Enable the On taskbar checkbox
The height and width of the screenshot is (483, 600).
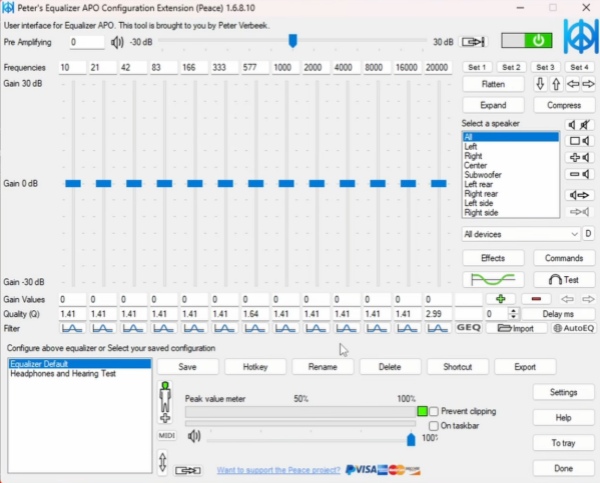pos(434,426)
